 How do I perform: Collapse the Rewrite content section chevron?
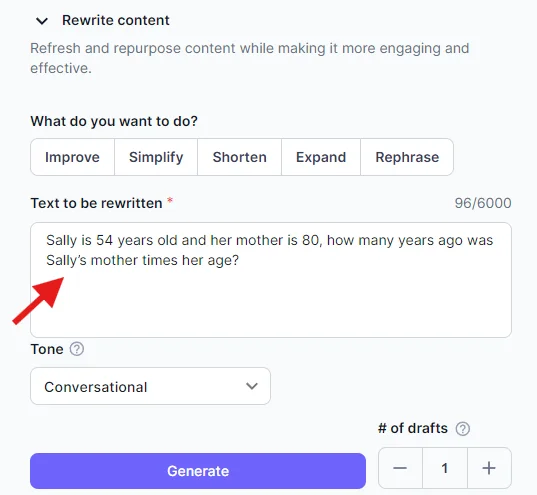click(42, 21)
